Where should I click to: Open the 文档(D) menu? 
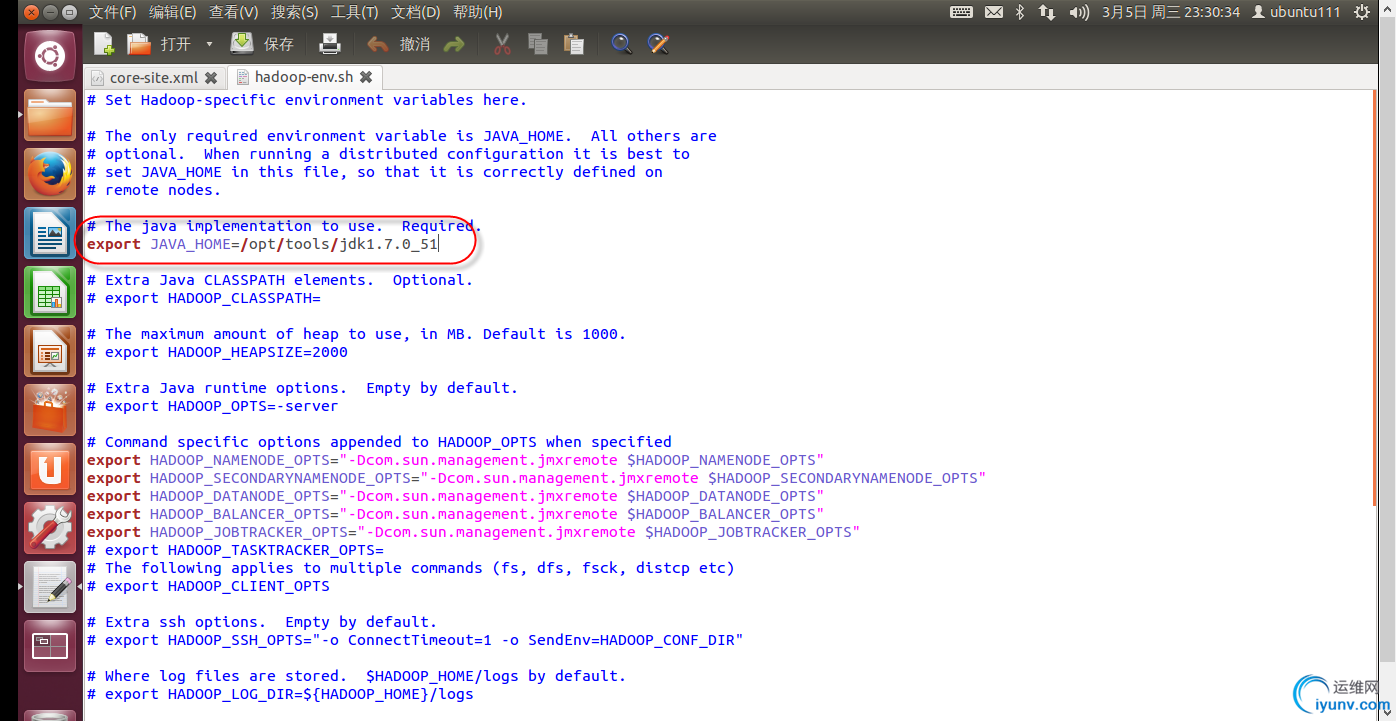416,12
